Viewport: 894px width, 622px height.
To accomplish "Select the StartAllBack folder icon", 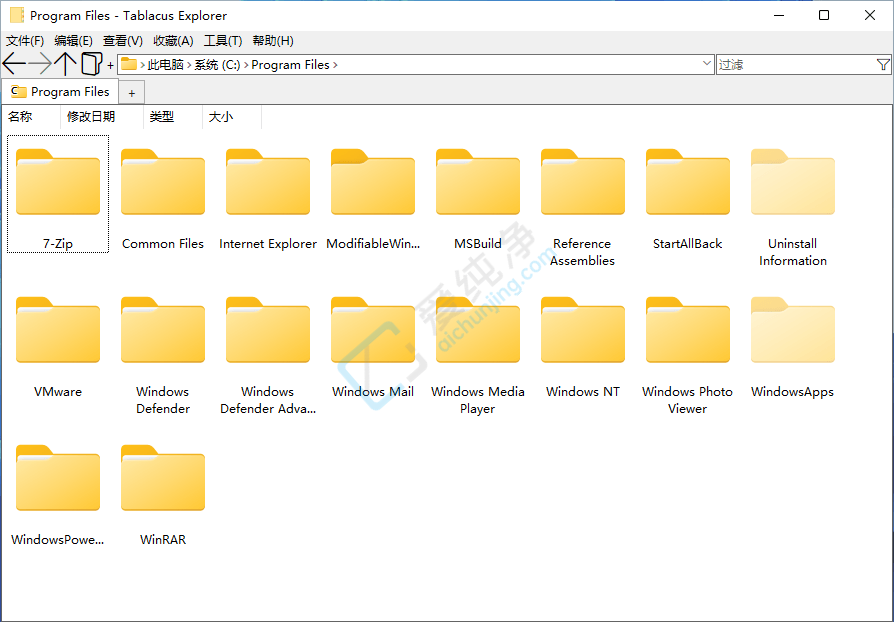I will coord(688,182).
